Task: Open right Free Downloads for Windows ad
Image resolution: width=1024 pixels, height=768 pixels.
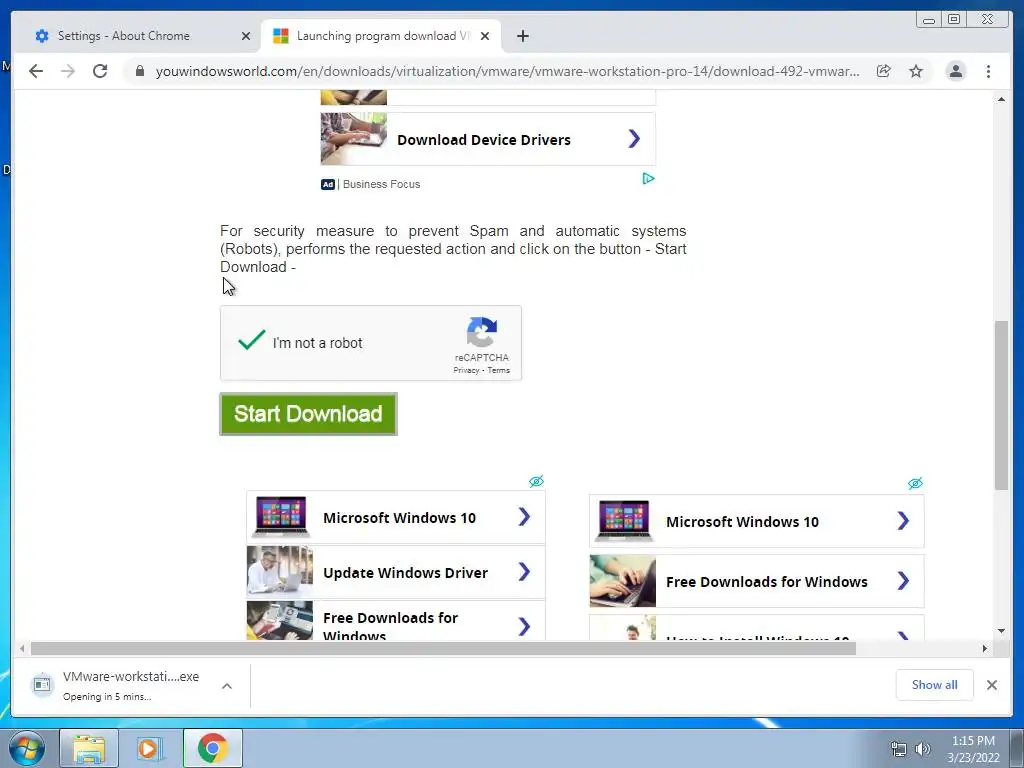Action: [756, 581]
